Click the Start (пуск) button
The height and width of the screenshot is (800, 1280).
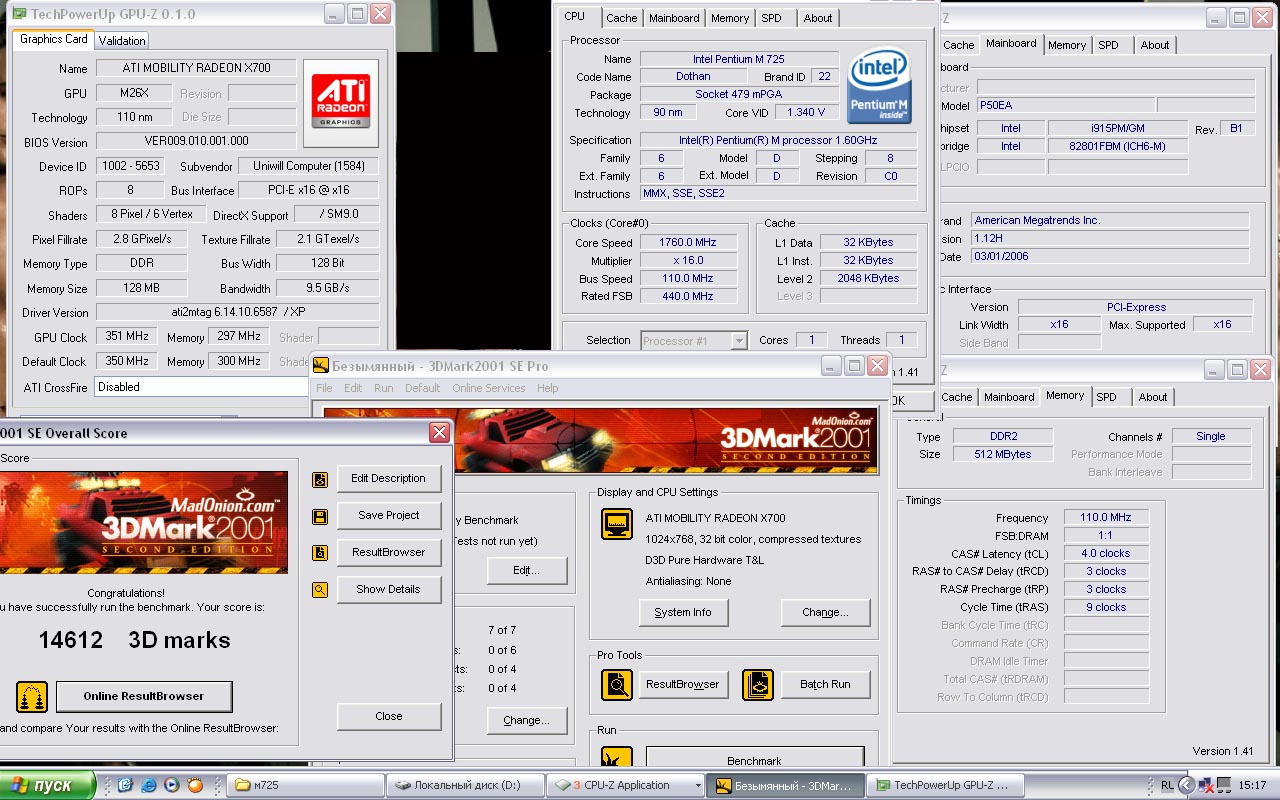(46, 785)
